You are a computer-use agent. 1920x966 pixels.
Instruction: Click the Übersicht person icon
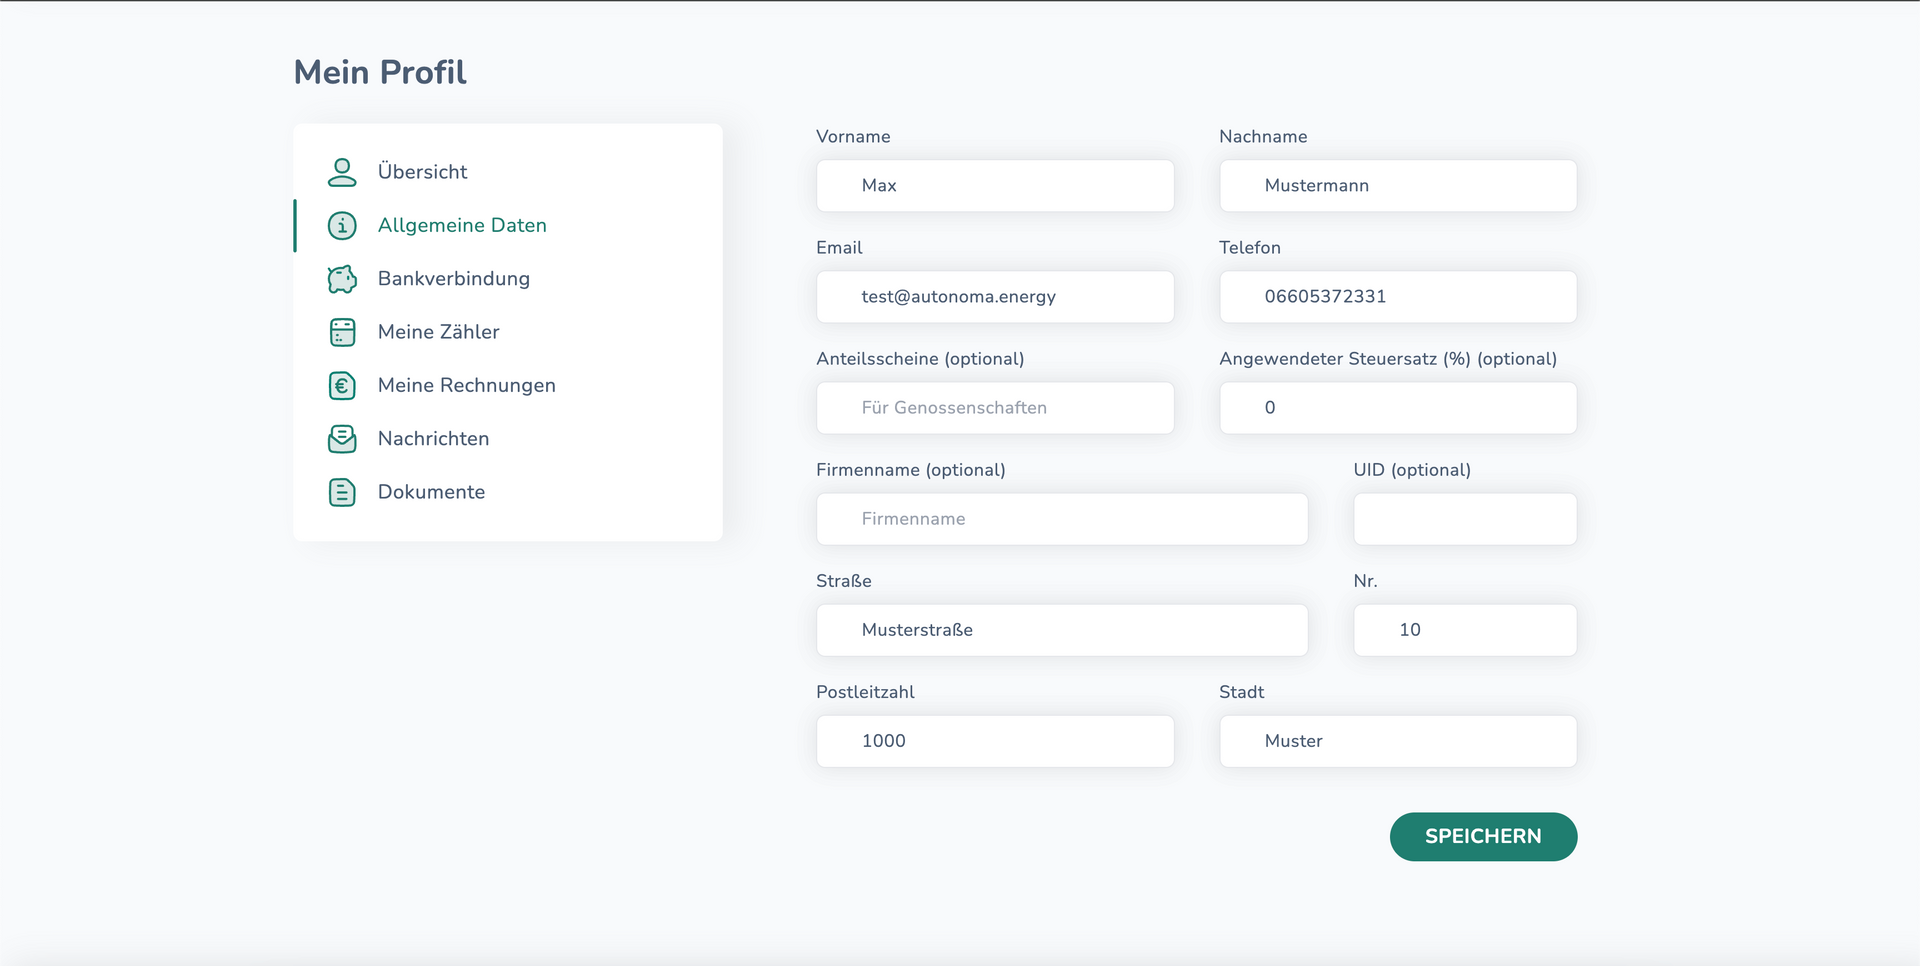point(342,172)
